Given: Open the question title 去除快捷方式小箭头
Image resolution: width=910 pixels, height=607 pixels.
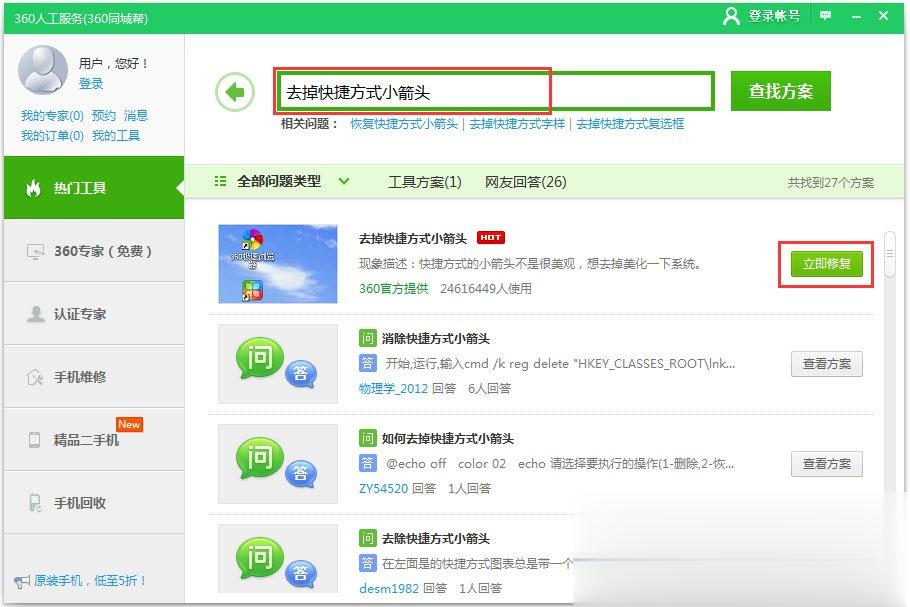Looking at the screenshot, I should click(436, 538).
